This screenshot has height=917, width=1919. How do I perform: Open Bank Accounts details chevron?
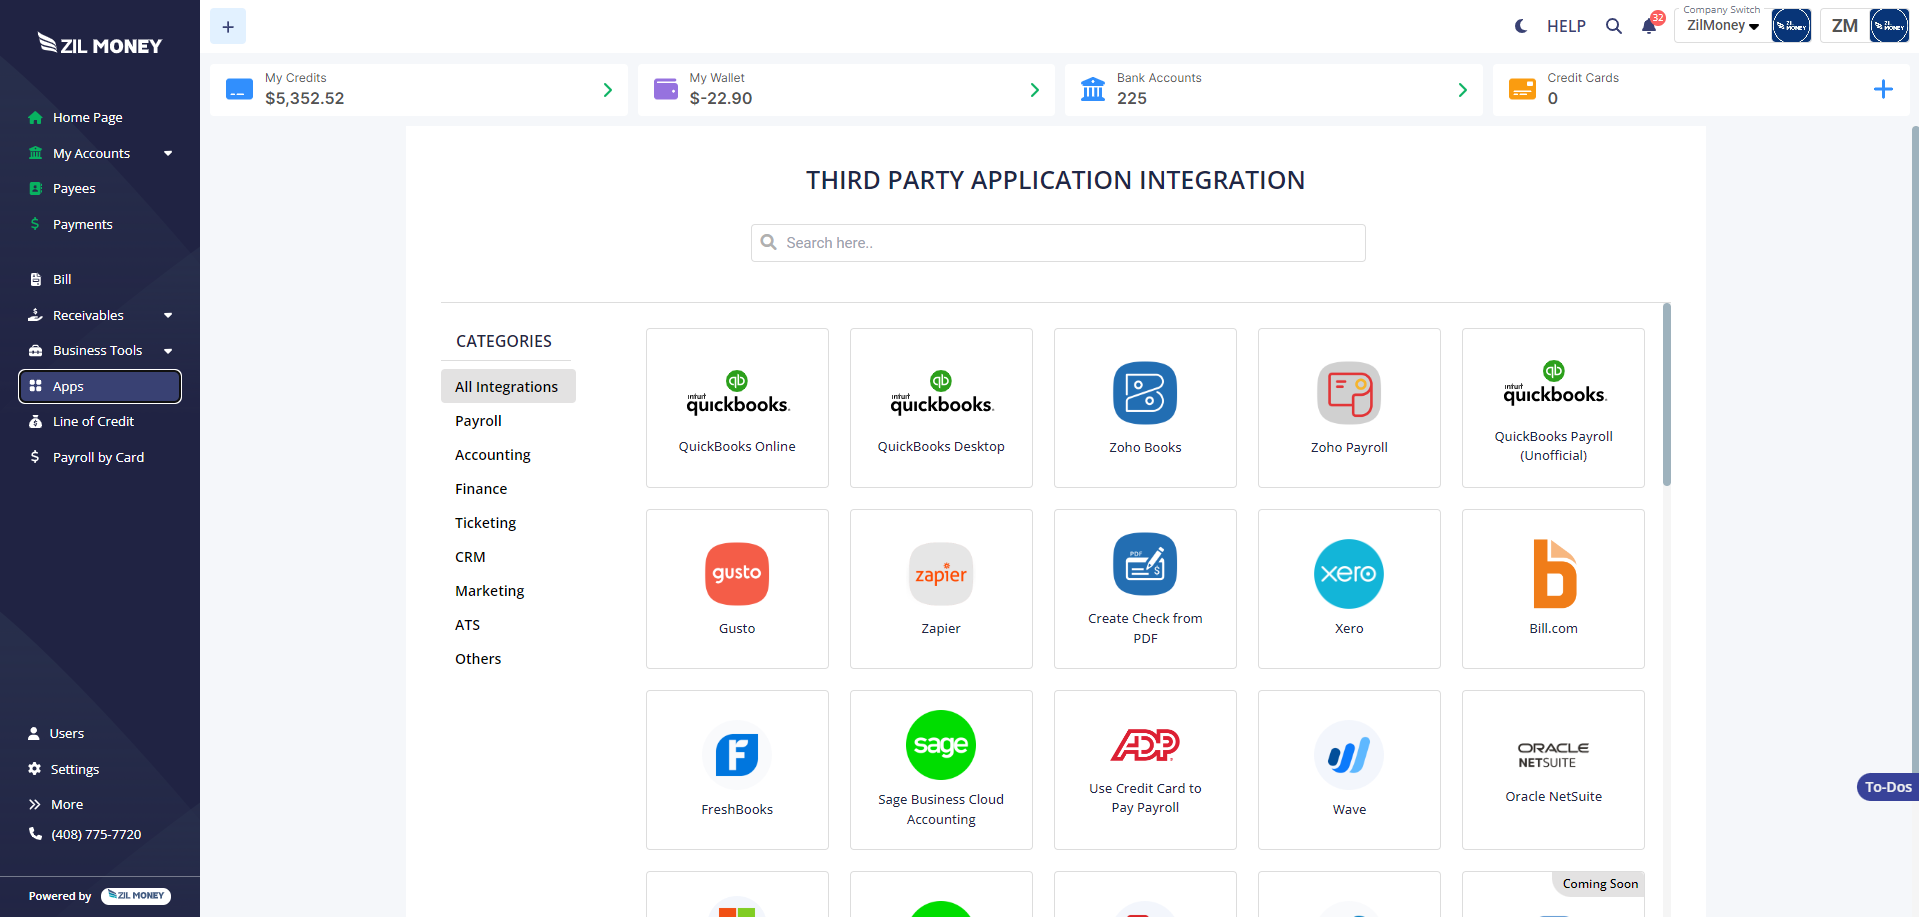1462,90
